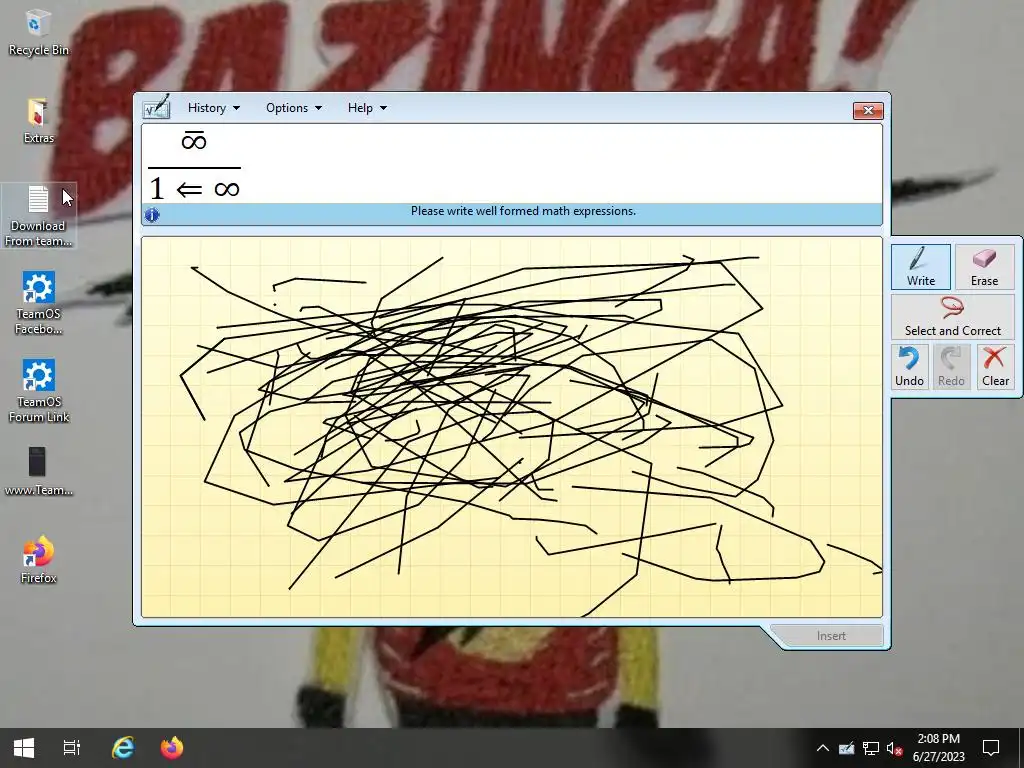
Task: Click the History dropdown arrow
Action: tap(236, 108)
